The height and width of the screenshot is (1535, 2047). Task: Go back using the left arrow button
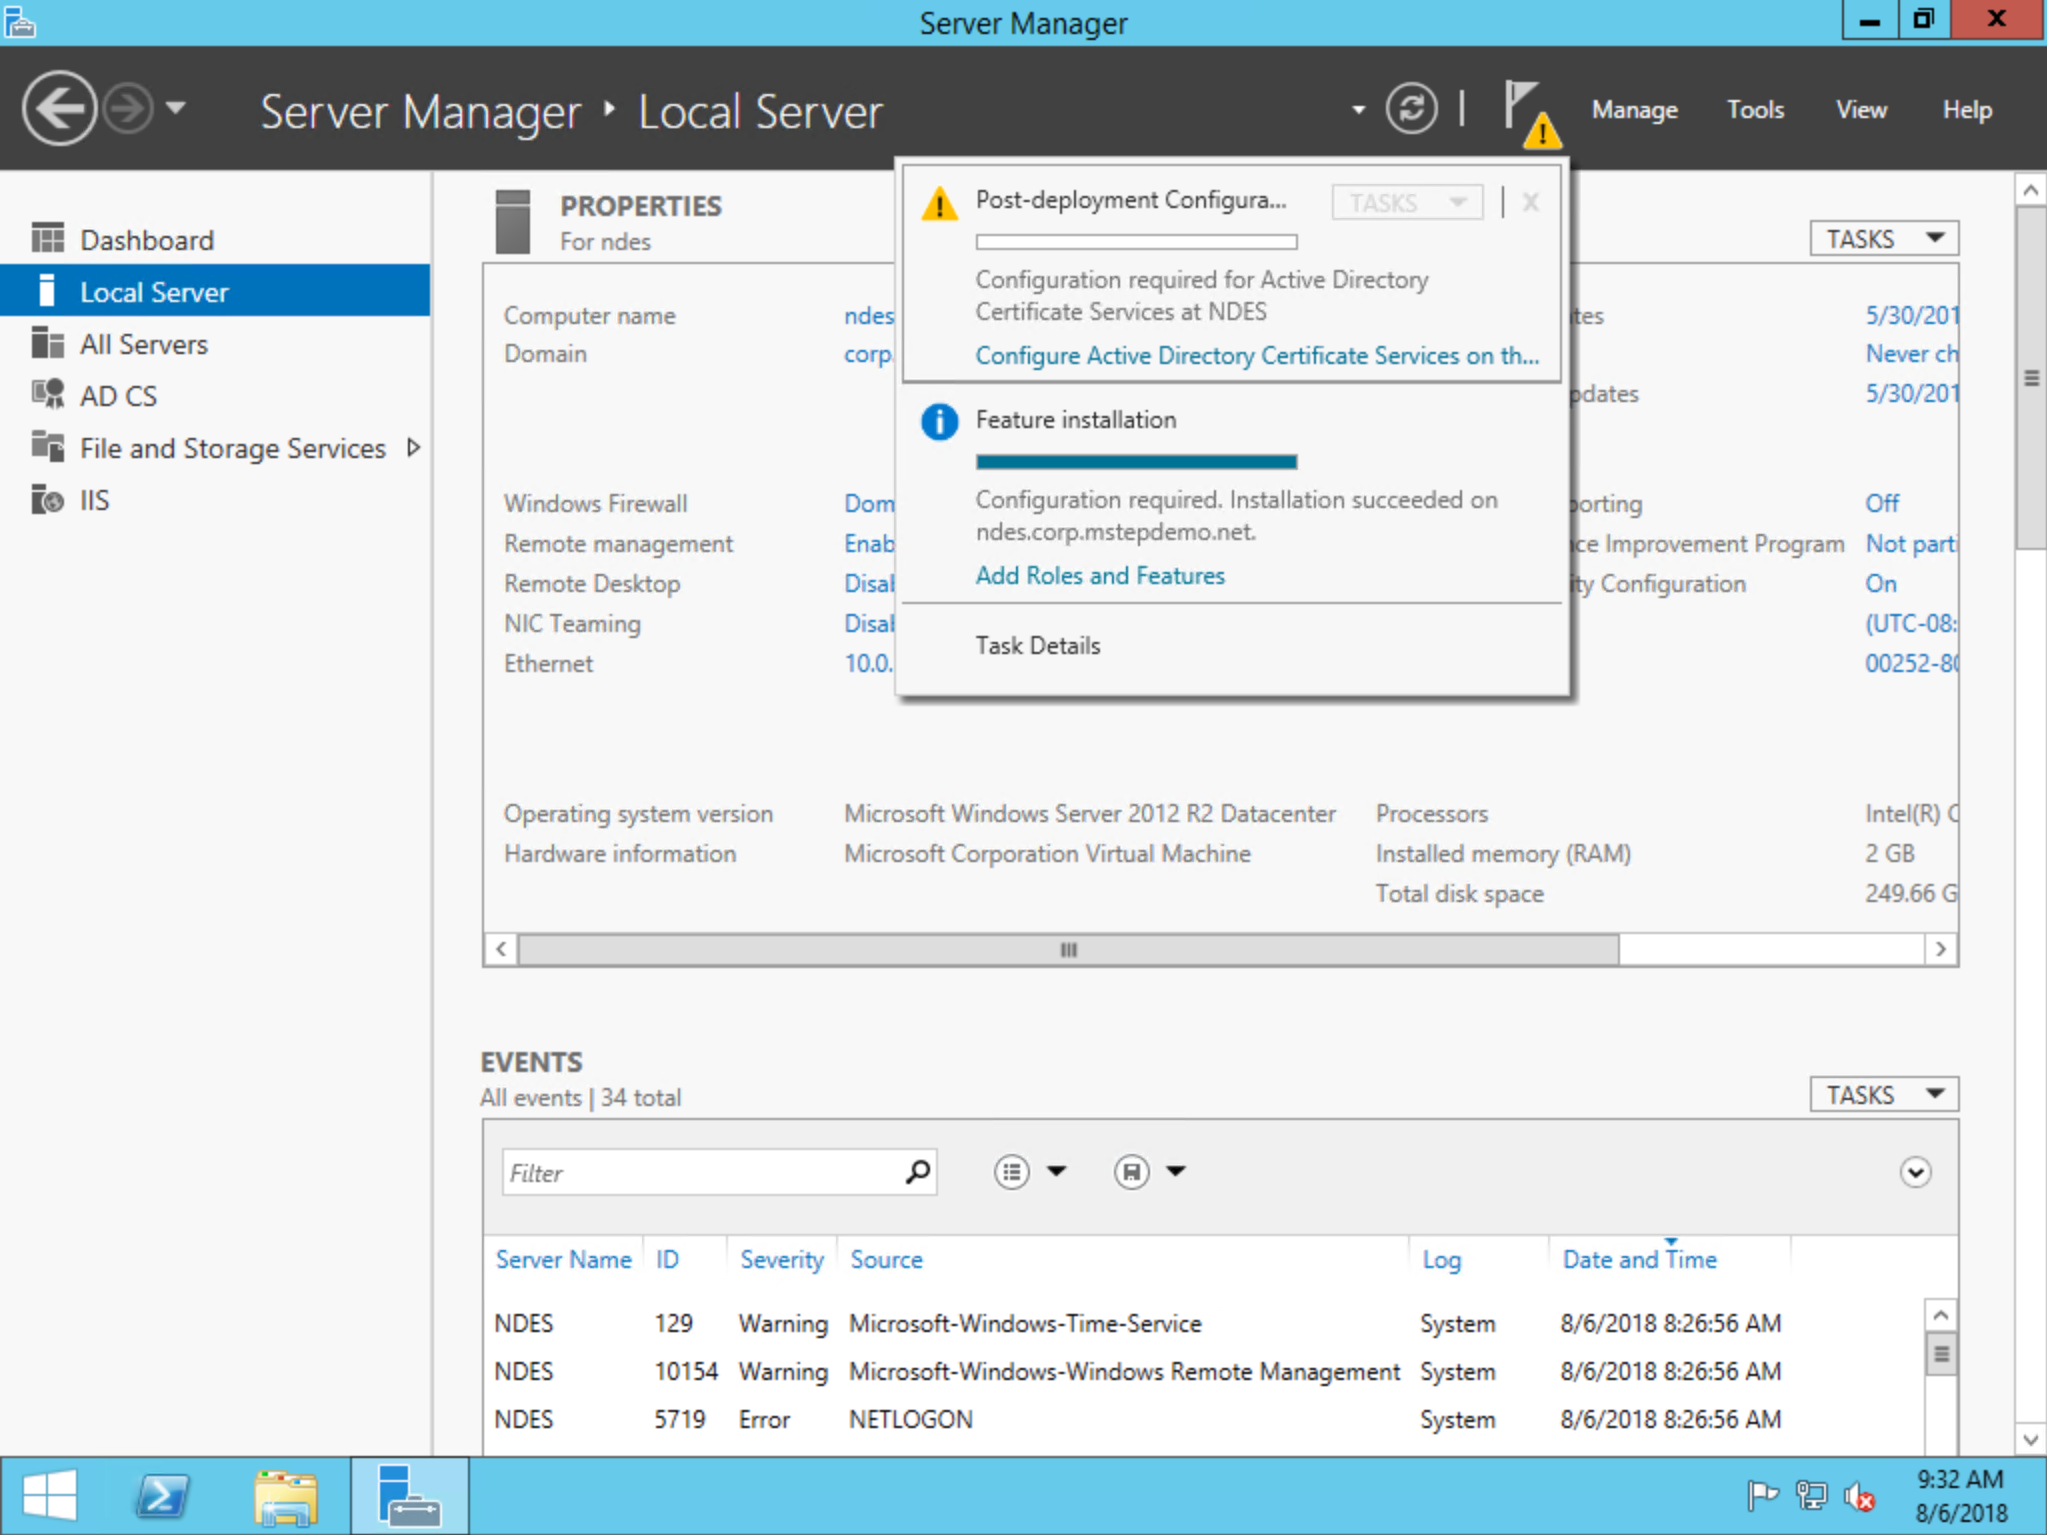point(59,108)
